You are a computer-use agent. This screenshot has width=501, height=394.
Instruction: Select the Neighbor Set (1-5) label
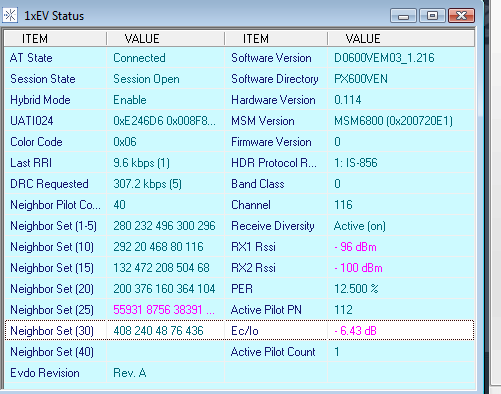tap(53, 226)
